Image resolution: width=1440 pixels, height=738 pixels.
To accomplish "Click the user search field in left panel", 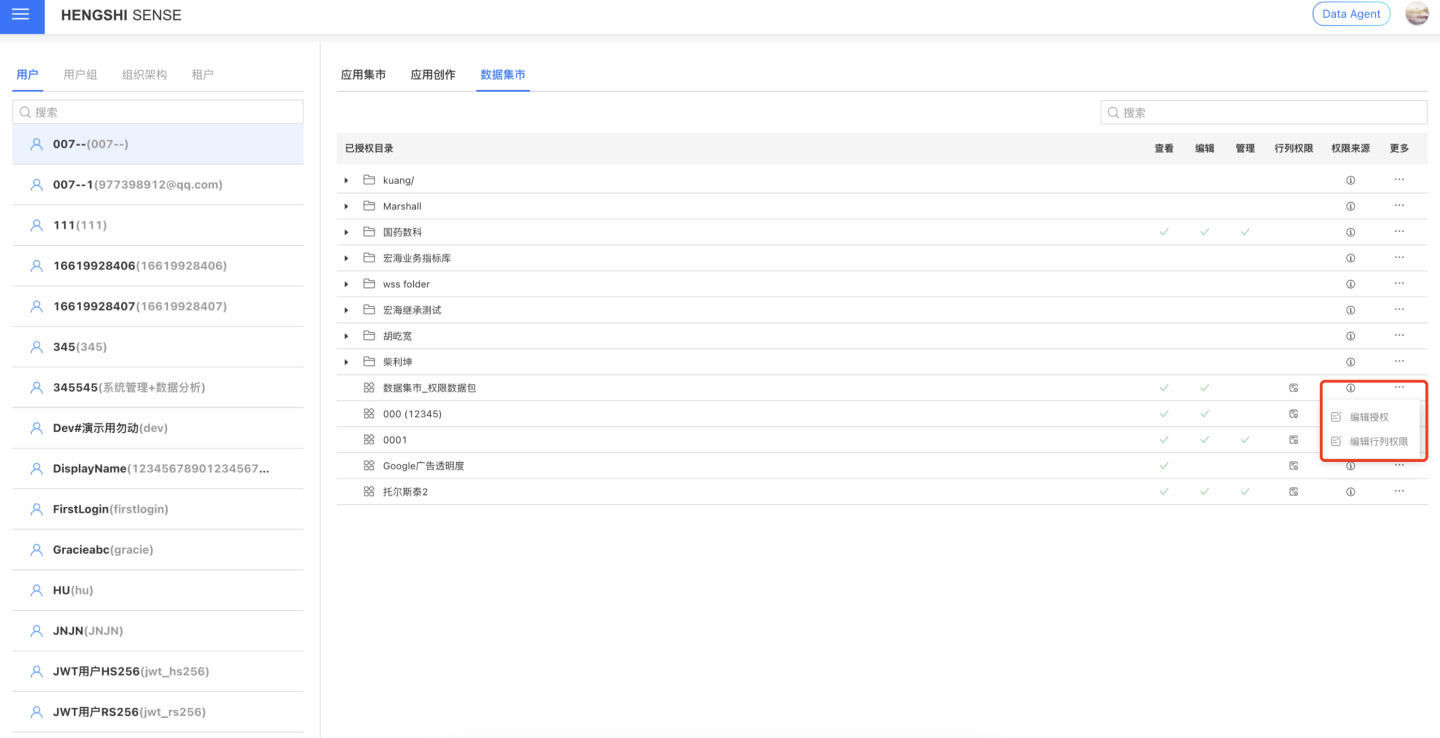I will point(158,112).
